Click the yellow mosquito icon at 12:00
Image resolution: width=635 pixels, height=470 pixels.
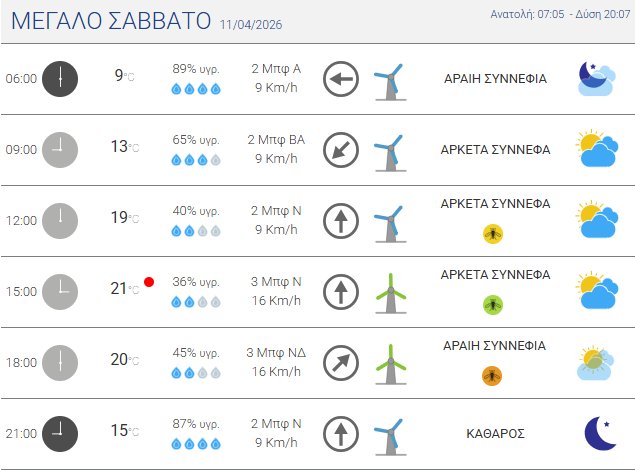[x=493, y=234]
